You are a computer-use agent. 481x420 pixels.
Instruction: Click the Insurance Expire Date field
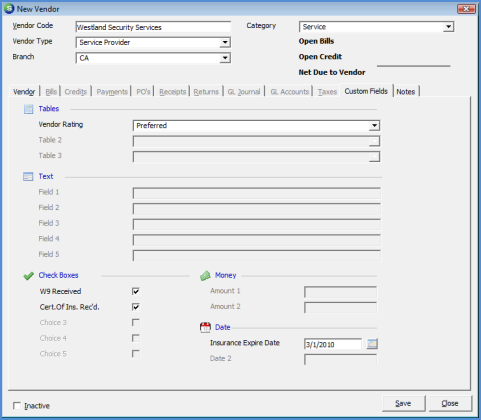[x=333, y=344]
